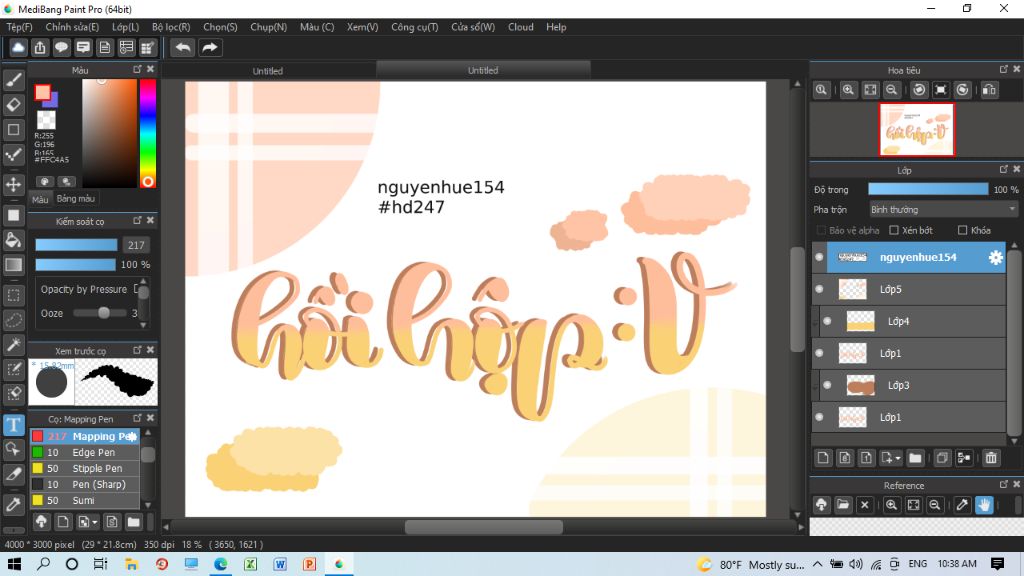
Task: Pop out the Màu color panel
Action: pyautogui.click(x=137, y=69)
